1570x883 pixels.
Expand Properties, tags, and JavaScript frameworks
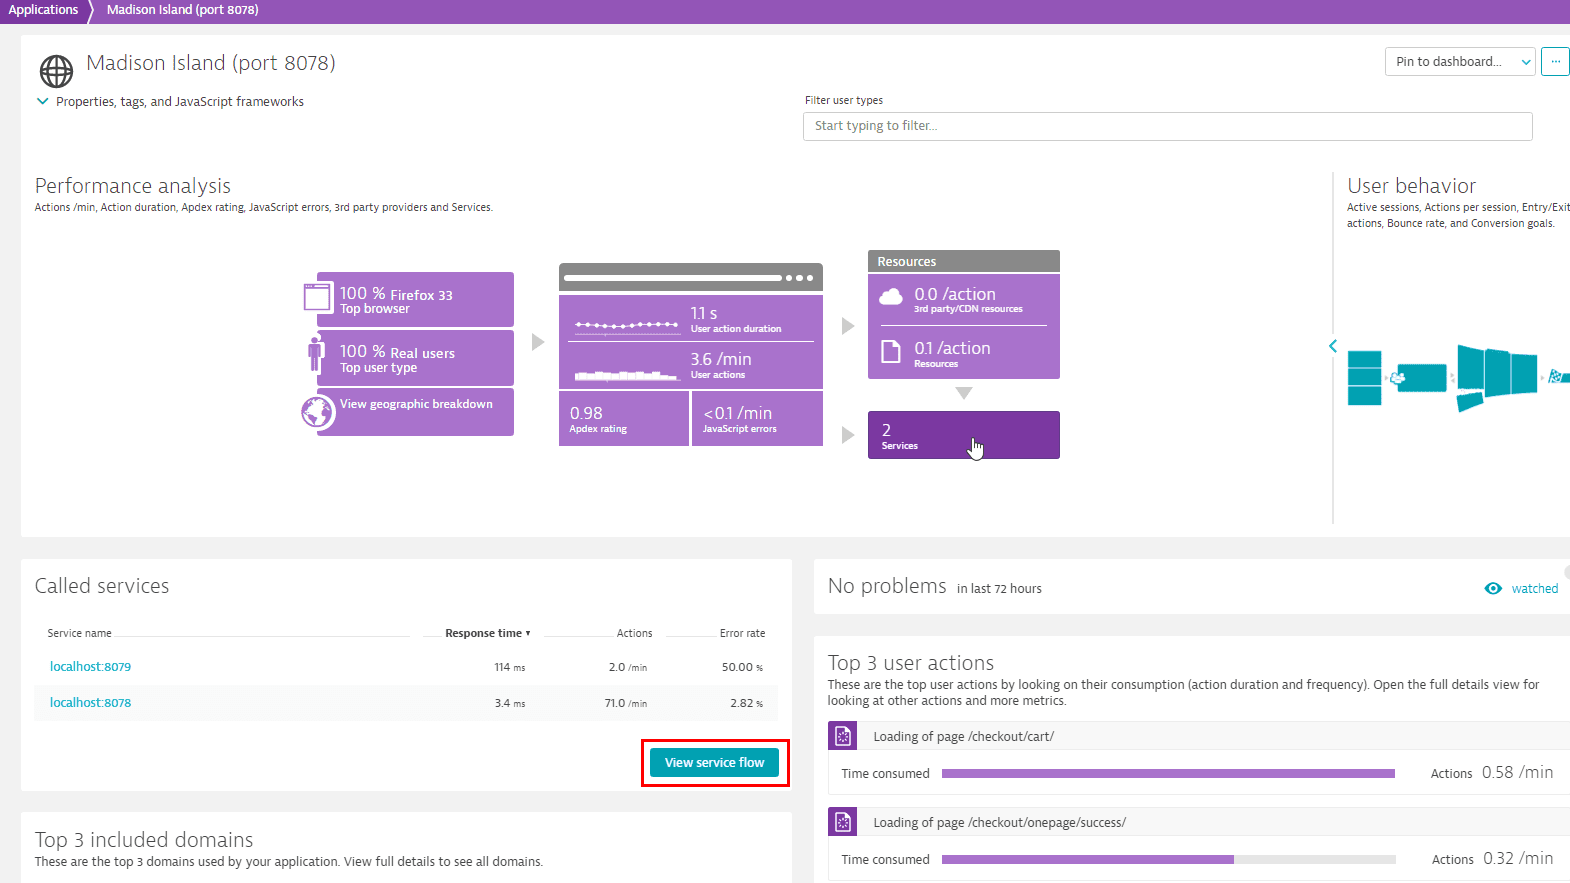[170, 102]
